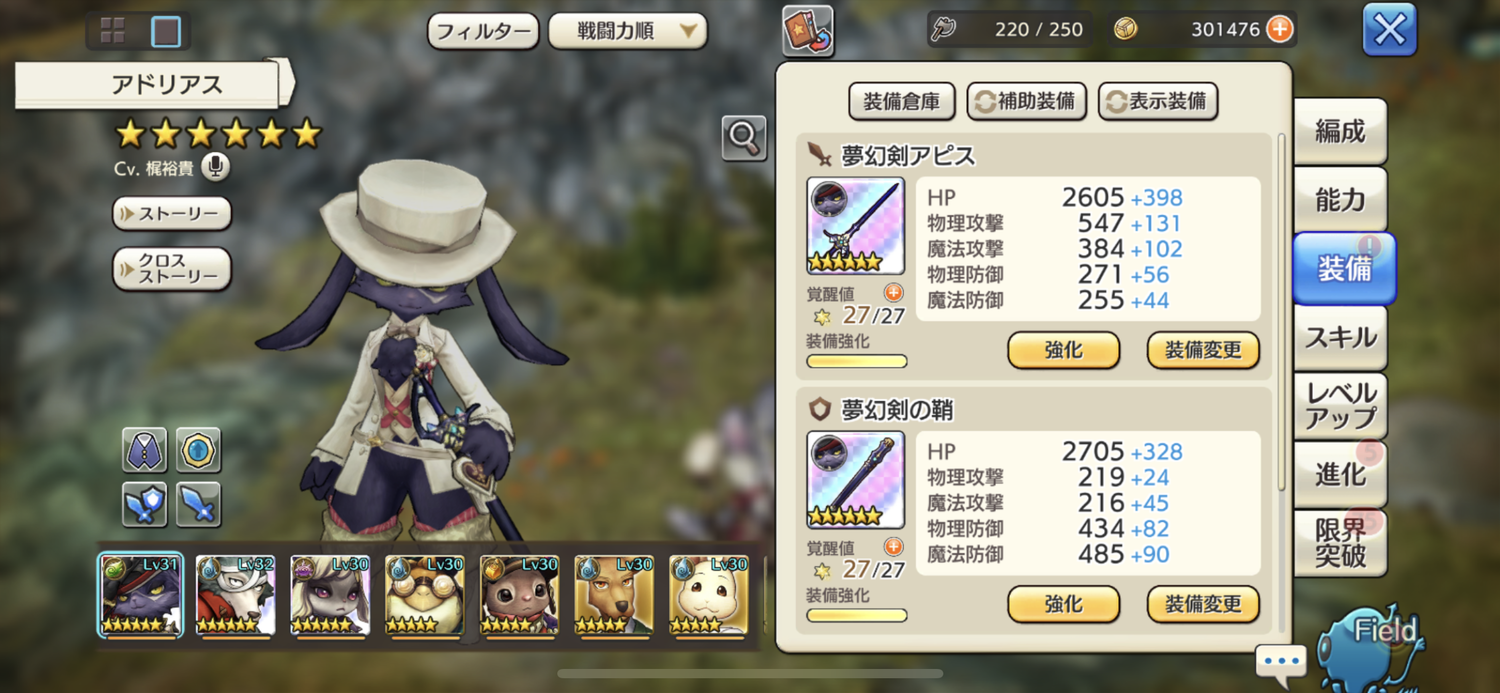
Task: Click the magnifying glass zoom icon
Action: click(744, 139)
